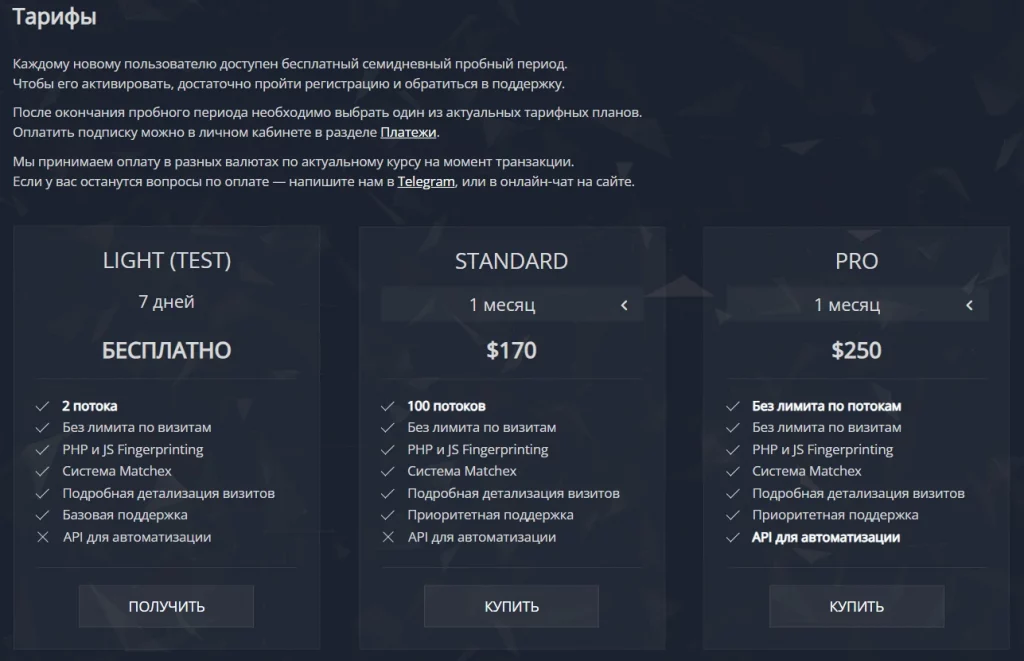This screenshot has height=661, width=1024.
Task: Click X icon next to LIGHT API feature
Action: (x=42, y=537)
